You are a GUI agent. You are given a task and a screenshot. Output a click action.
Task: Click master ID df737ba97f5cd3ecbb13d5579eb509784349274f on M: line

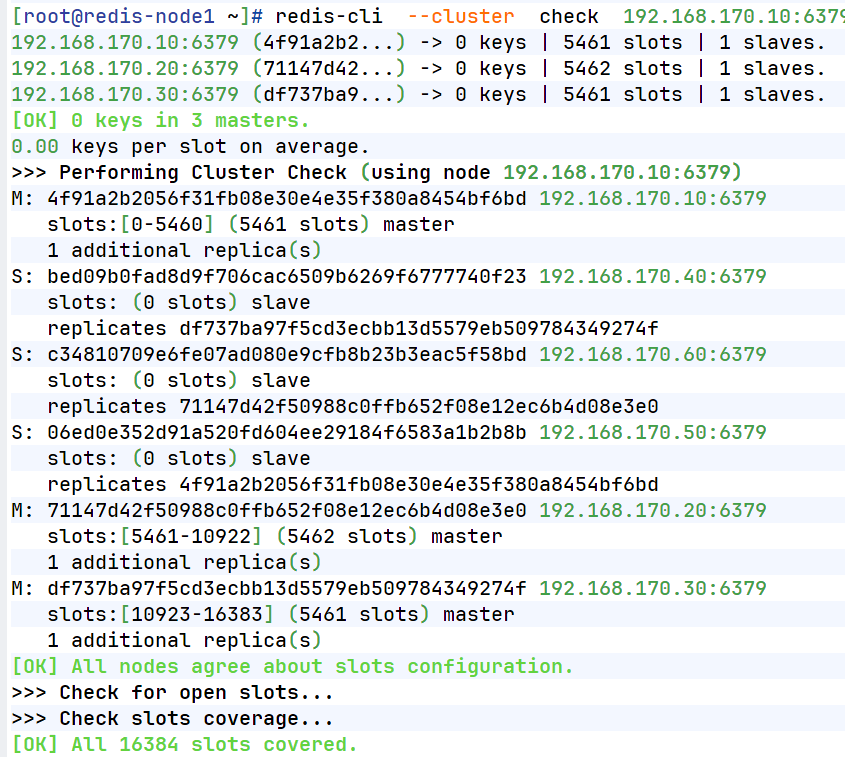pyautogui.click(x=287, y=588)
